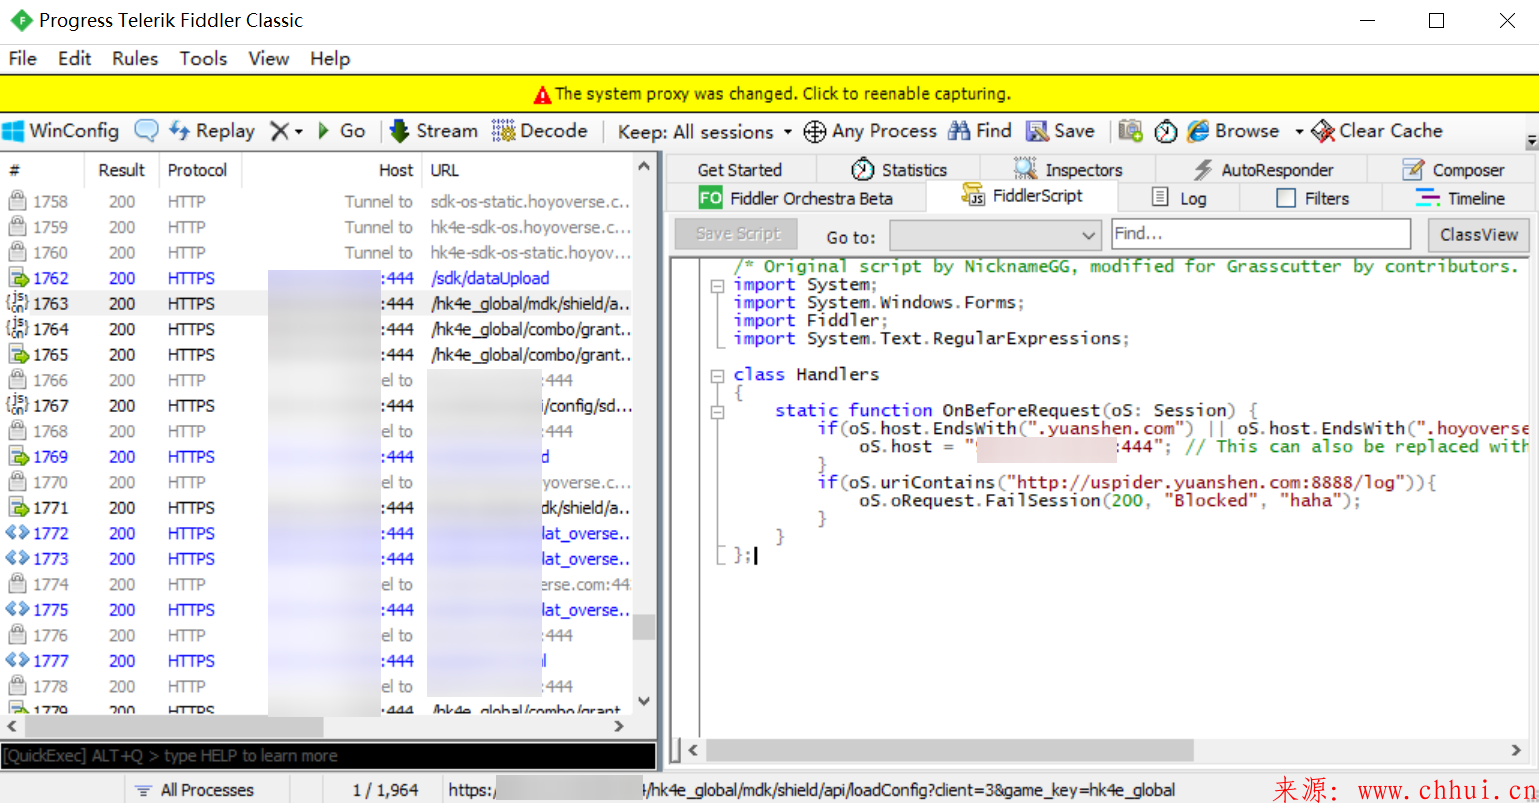Image resolution: width=1539 pixels, height=803 pixels.
Task: Click the Go resume button
Action: 342,131
